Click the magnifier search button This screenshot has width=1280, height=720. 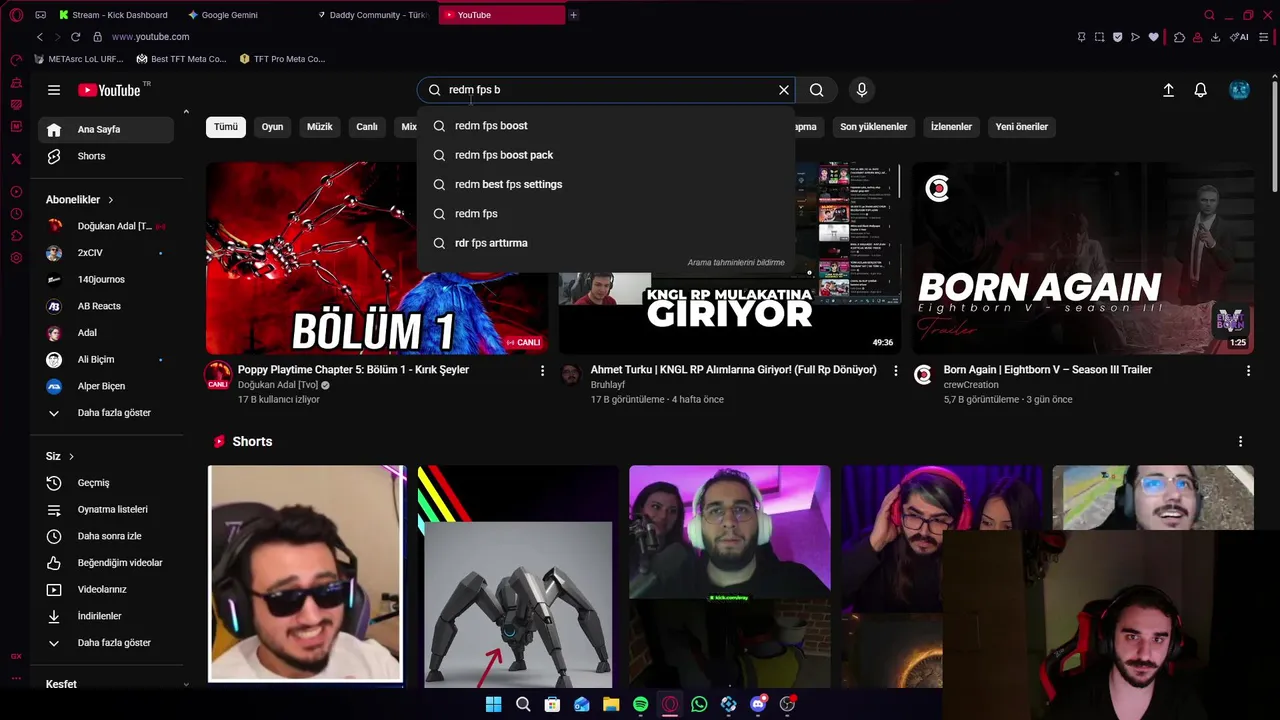(x=817, y=90)
